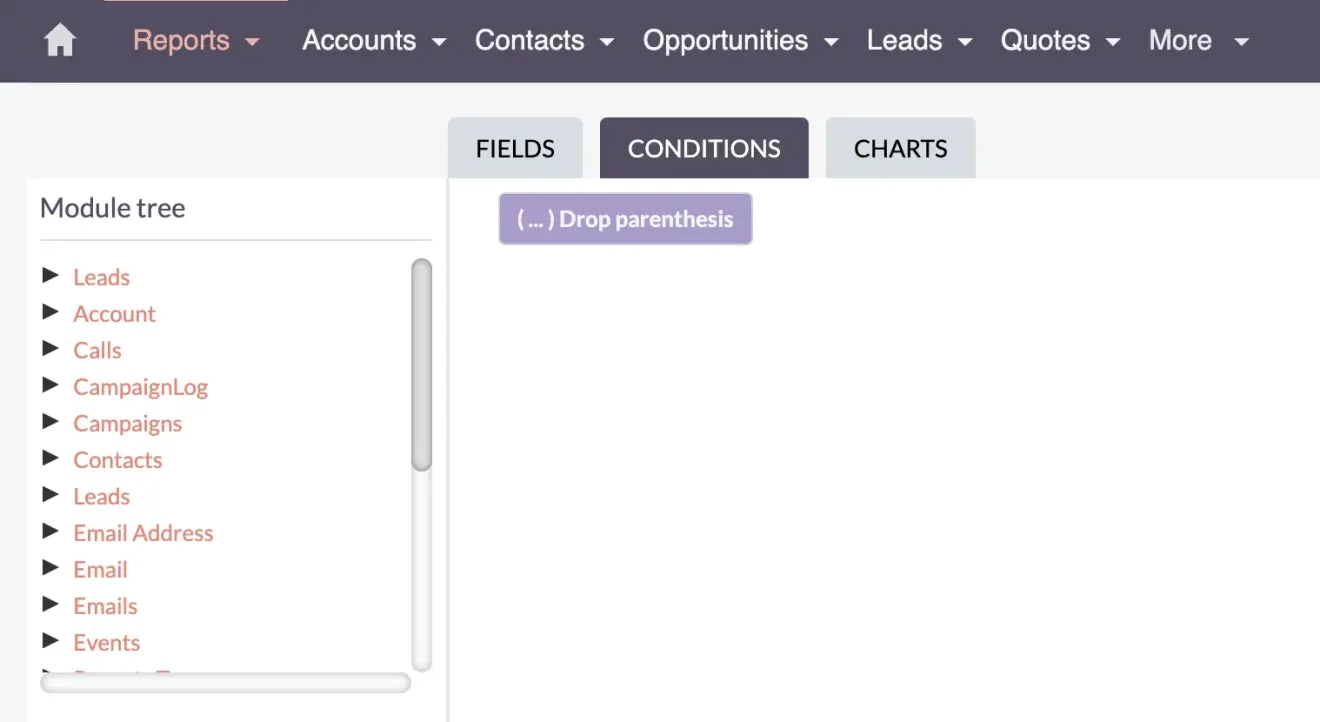Screen dimensions: 1320x722
Task: Expand the CampaignLog node
Action: [x=51, y=385]
